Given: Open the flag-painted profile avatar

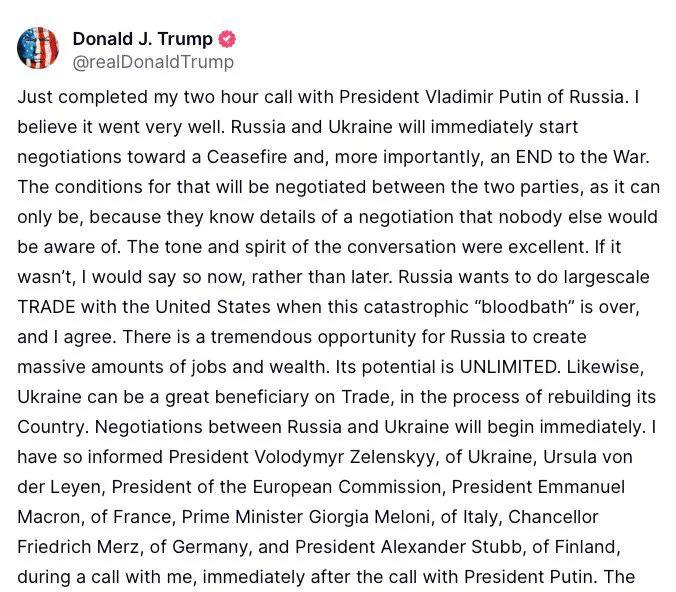Looking at the screenshot, I should (x=38, y=48).
